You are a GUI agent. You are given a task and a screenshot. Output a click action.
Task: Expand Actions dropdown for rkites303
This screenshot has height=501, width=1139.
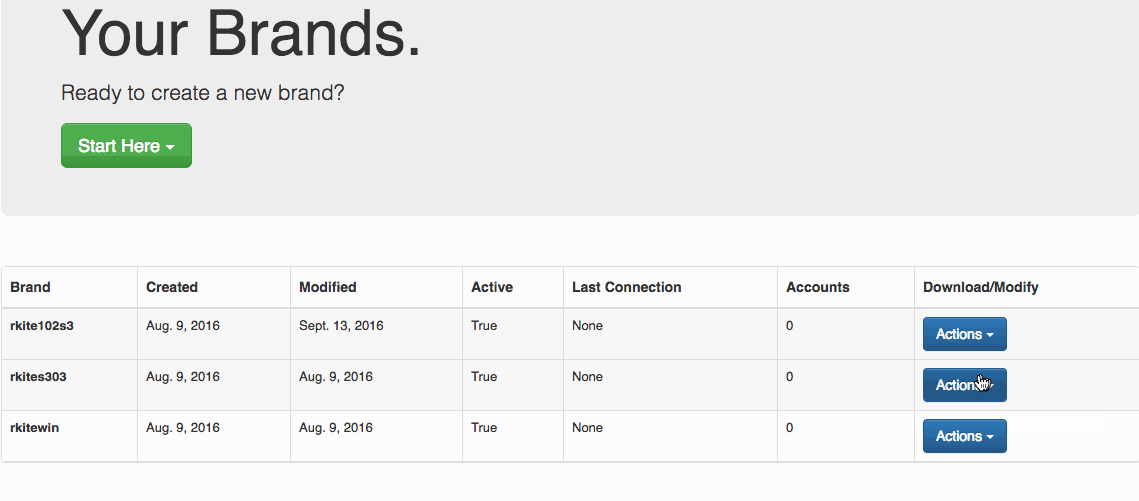[965, 385]
